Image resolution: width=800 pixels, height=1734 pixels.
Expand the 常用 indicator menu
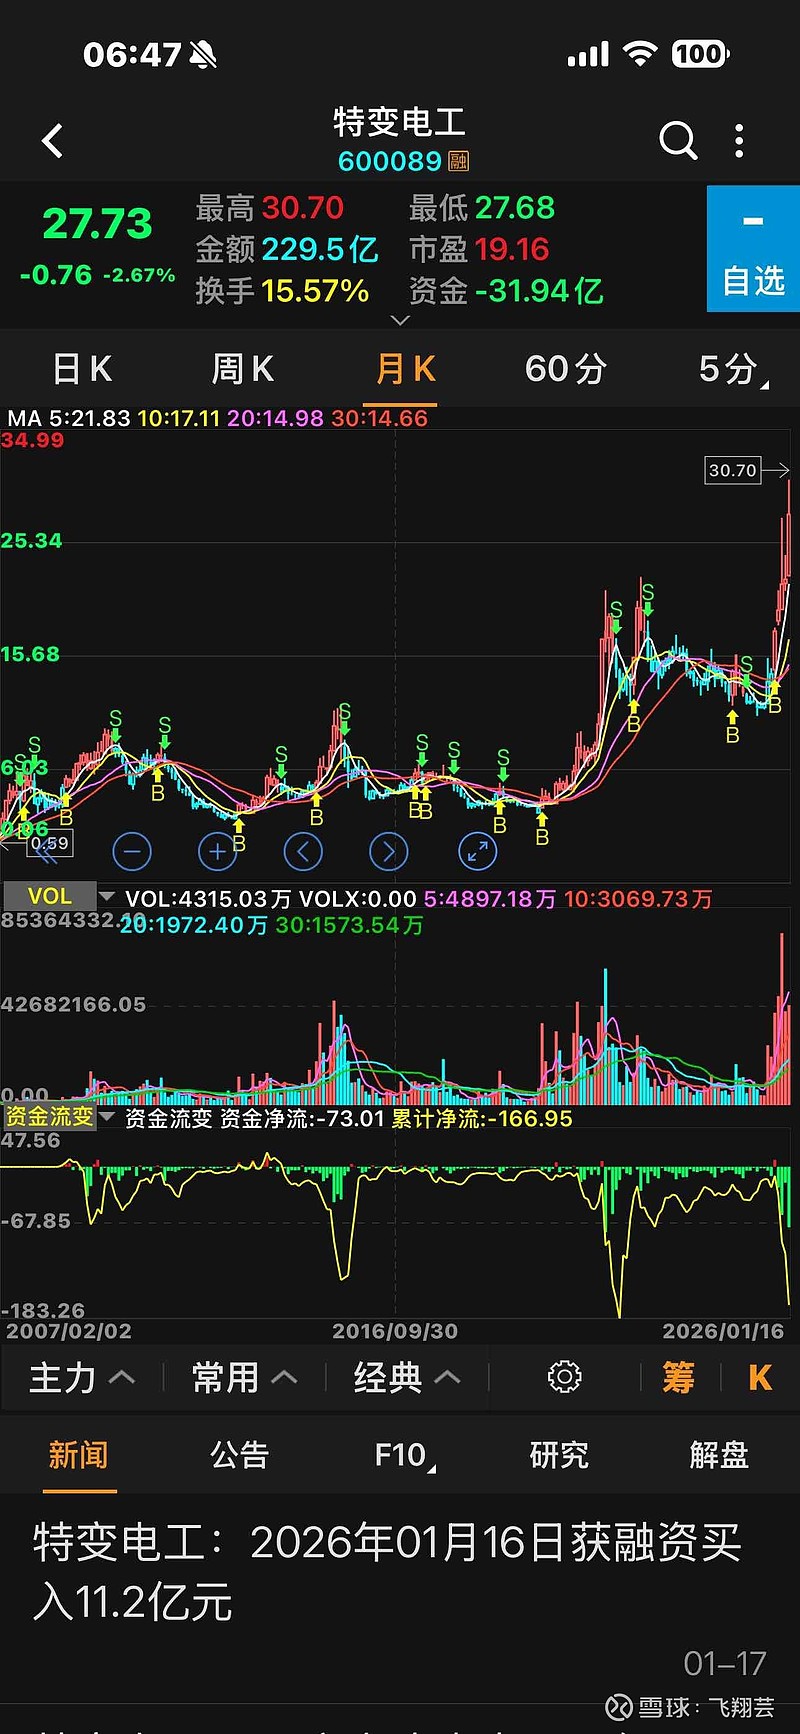click(244, 1378)
